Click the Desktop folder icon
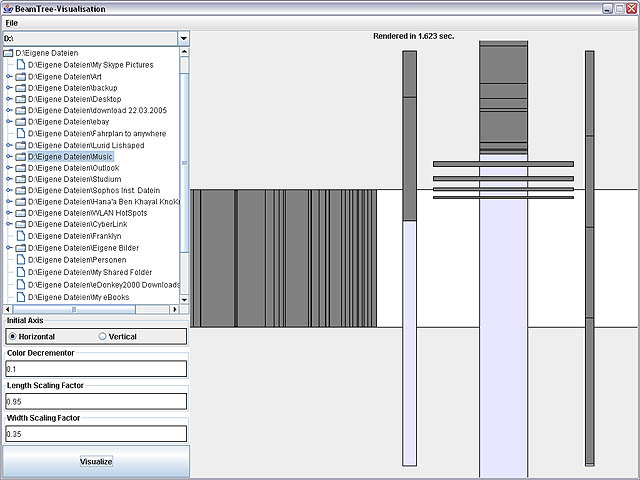 20,99
